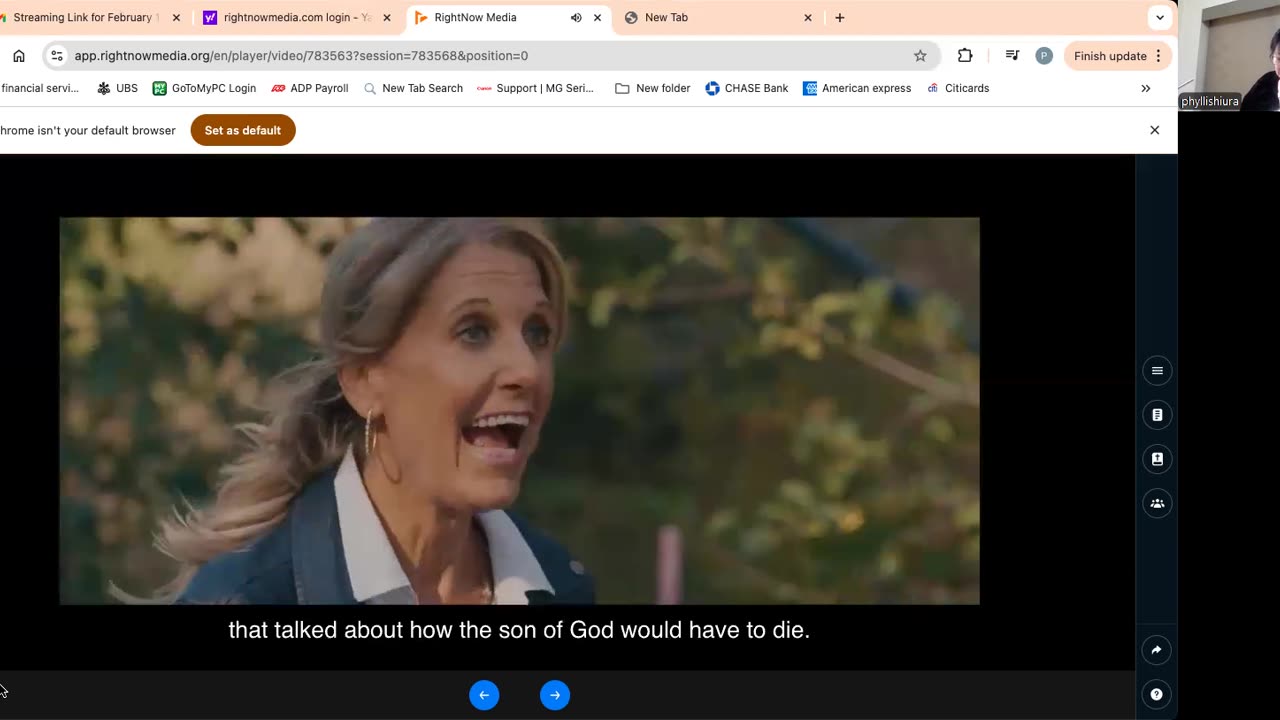The height and width of the screenshot is (720, 1280).
Task: Open the study guide book icon in sidebar
Action: pos(1157,459)
